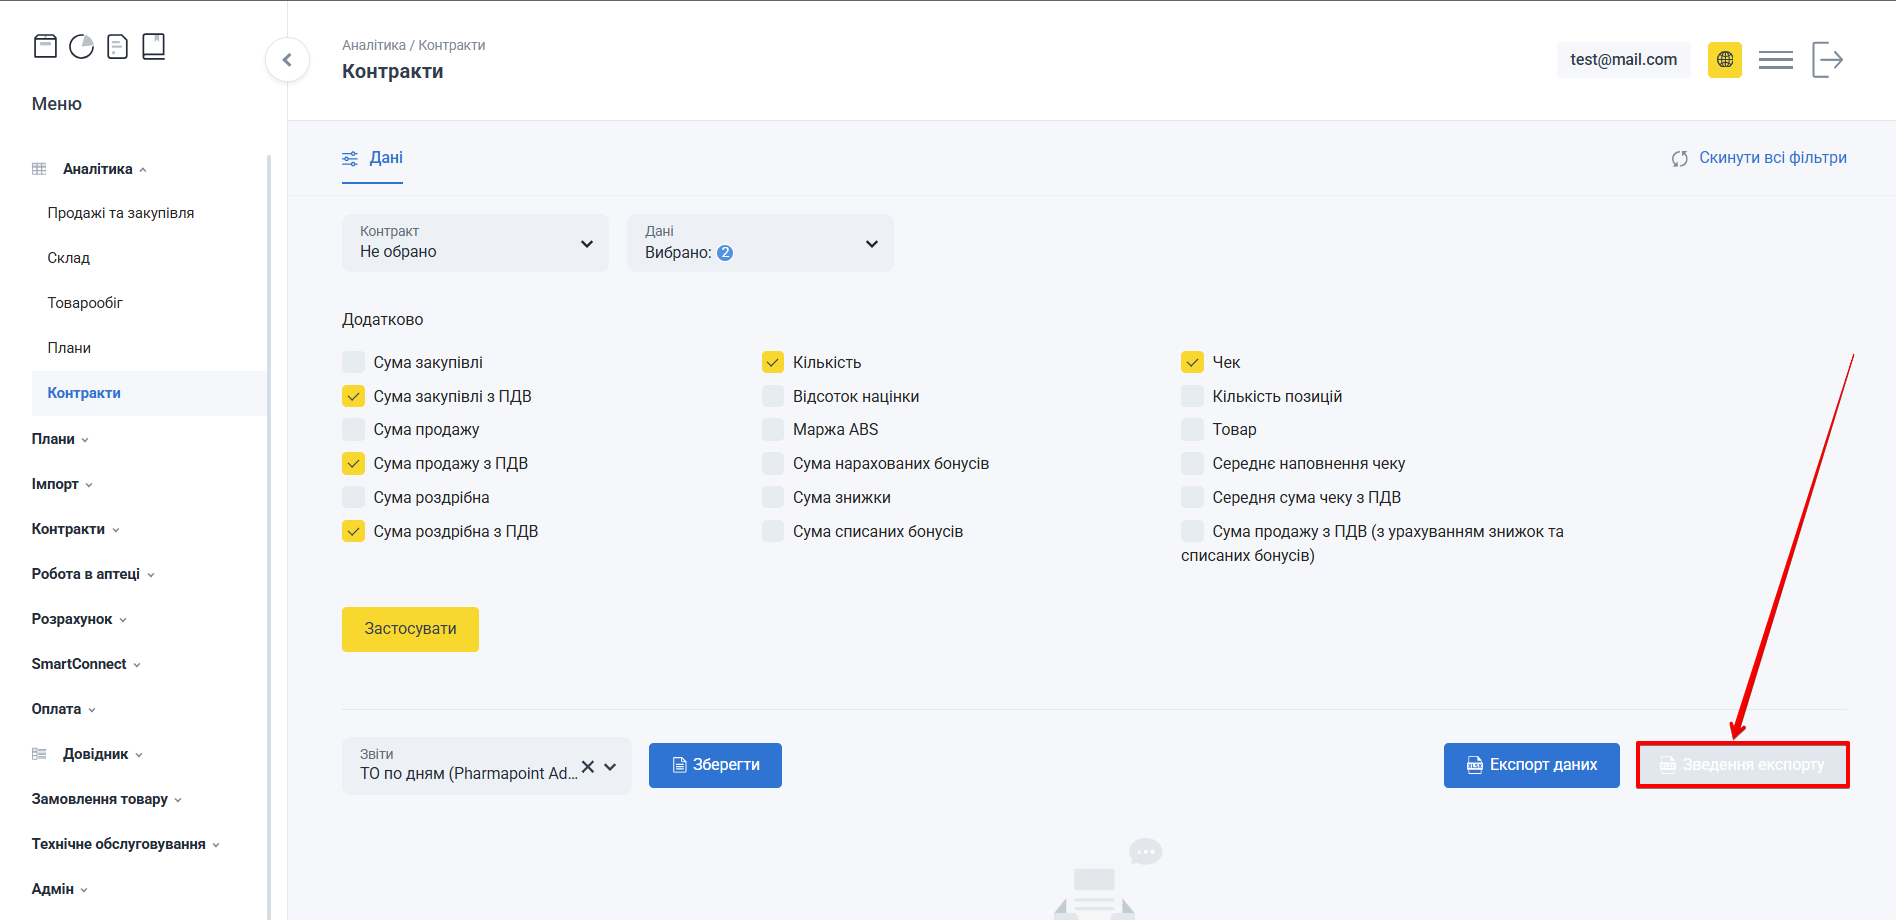Click the logout icon at top right
1896x920 pixels.
click(x=1827, y=60)
